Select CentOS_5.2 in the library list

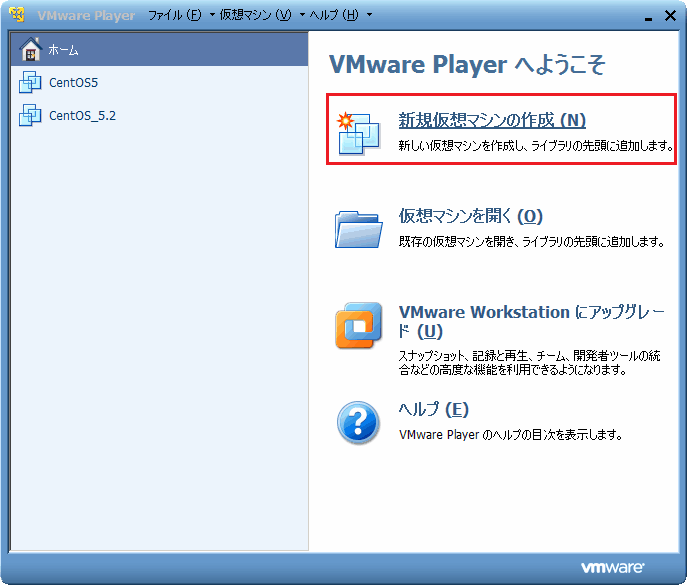(159, 115)
